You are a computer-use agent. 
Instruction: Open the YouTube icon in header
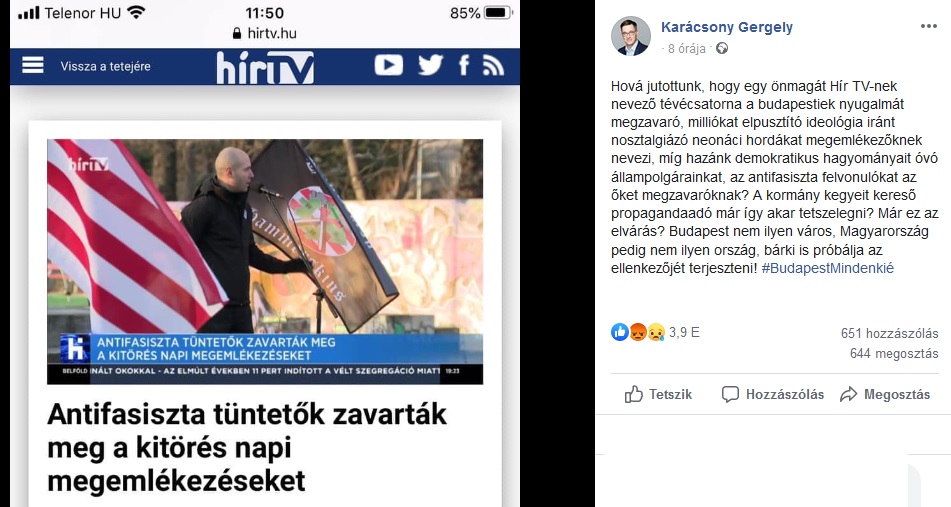(x=389, y=65)
